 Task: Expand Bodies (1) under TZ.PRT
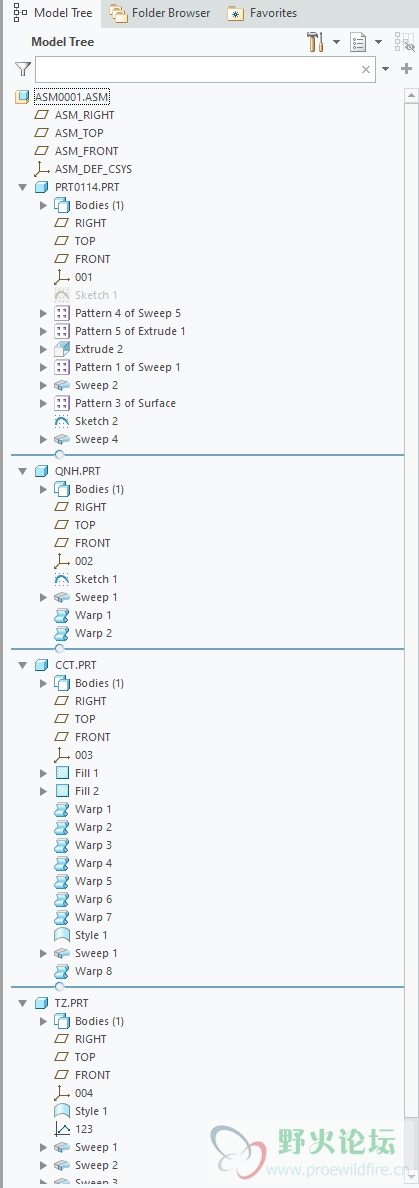43,1021
